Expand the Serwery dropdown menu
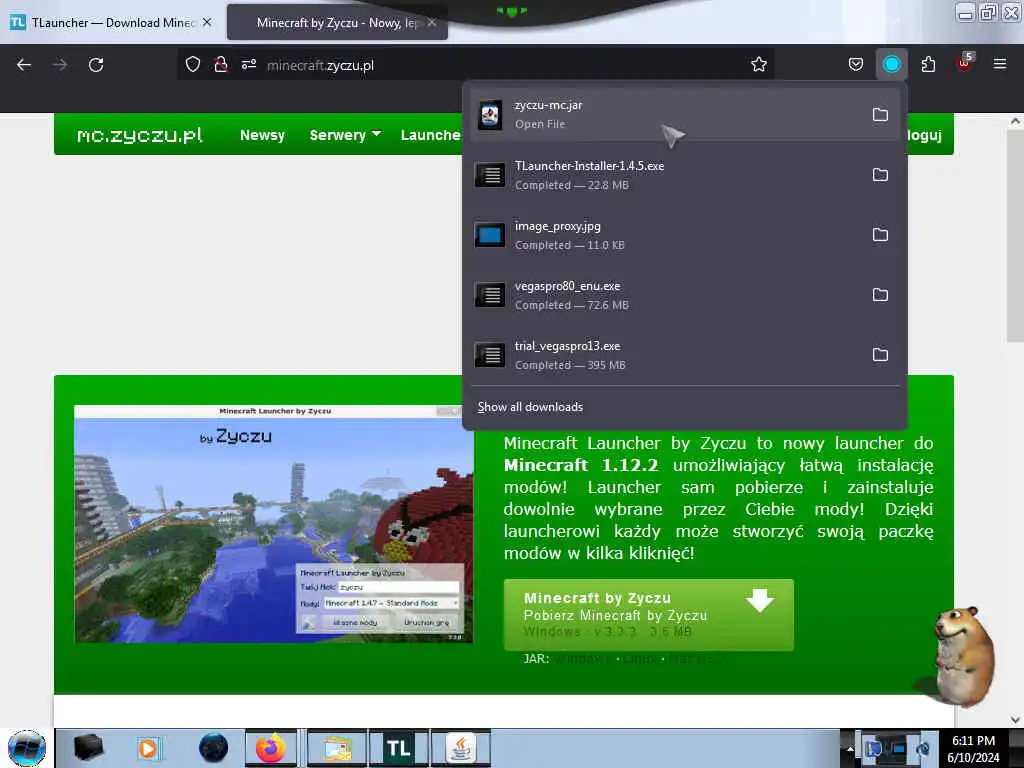The width and height of the screenshot is (1024, 768). (345, 135)
